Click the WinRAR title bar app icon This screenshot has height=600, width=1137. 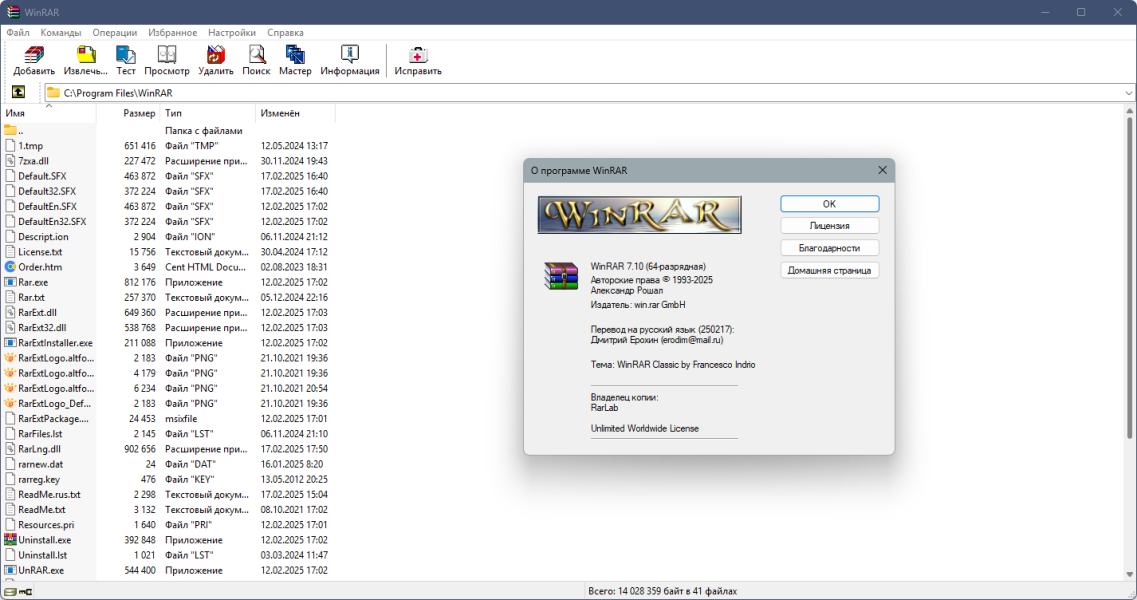pos(13,12)
